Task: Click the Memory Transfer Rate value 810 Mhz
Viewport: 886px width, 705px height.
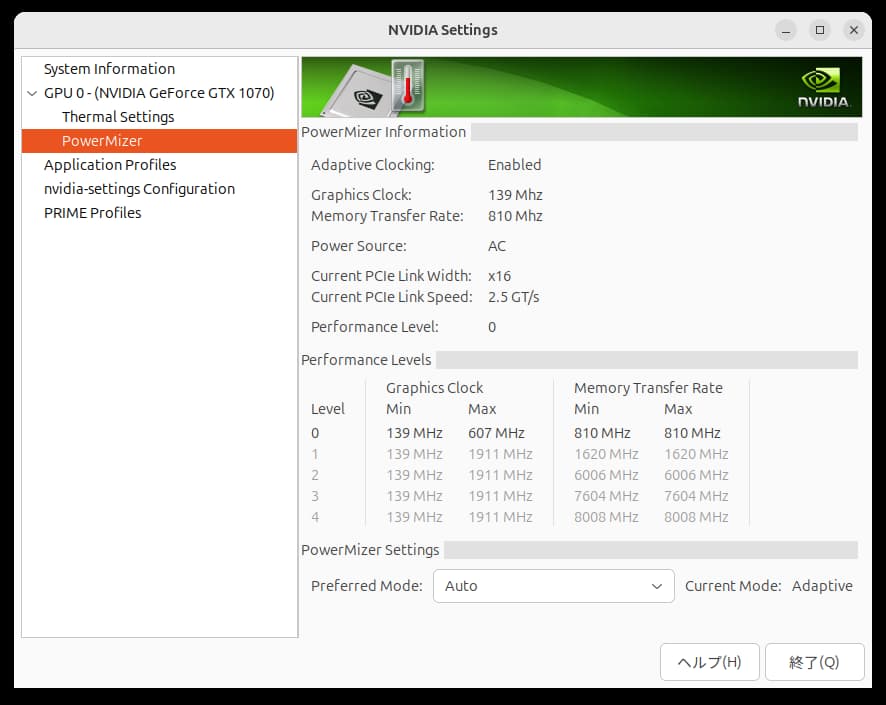Action: pyautogui.click(x=515, y=216)
